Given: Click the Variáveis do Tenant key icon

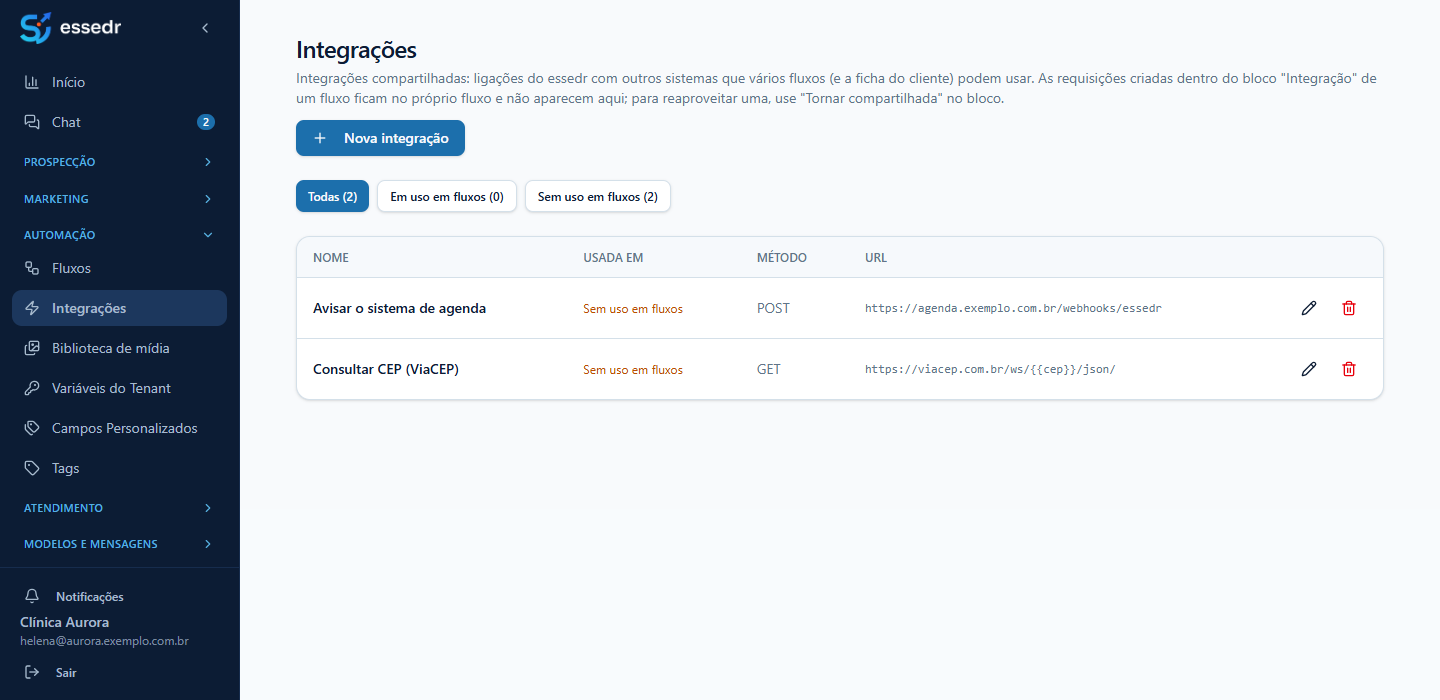Looking at the screenshot, I should [x=32, y=388].
